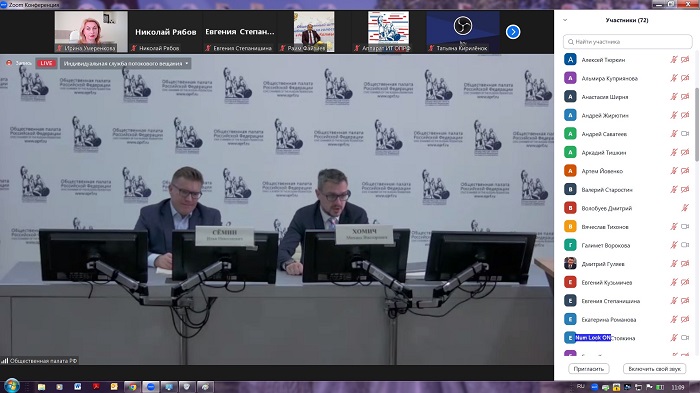Click microphone icon for Артем Йовенко
Image resolution: width=700 pixels, height=393 pixels.
coord(674,171)
